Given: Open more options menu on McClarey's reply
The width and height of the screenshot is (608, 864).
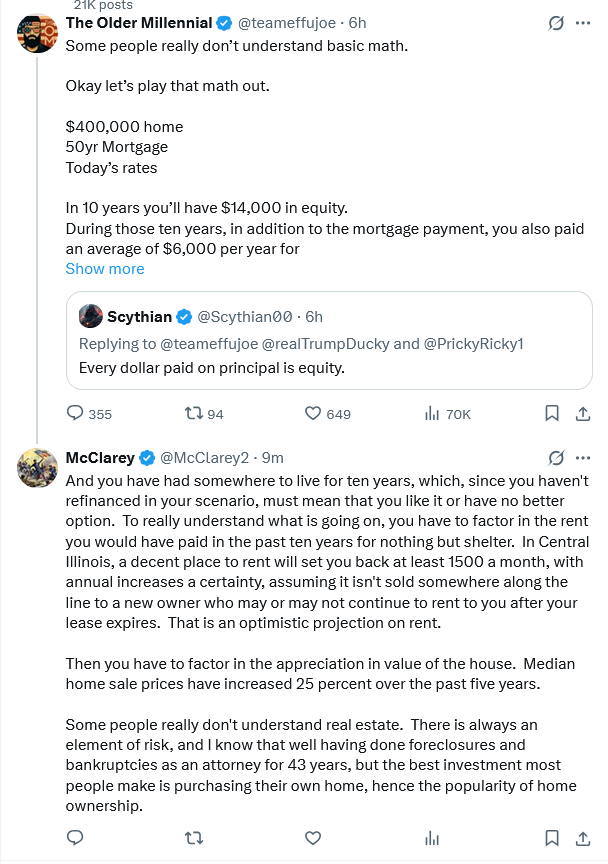Looking at the screenshot, I should [x=583, y=458].
